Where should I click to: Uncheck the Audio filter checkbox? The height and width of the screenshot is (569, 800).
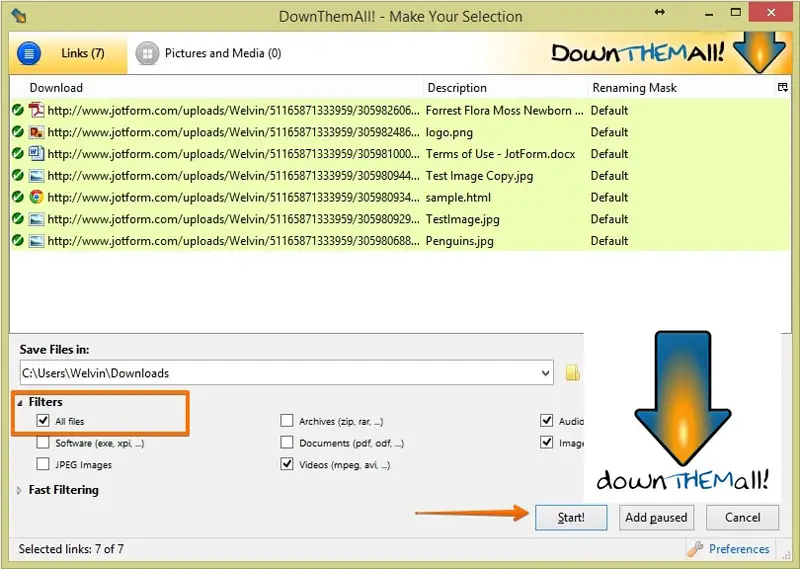546,420
